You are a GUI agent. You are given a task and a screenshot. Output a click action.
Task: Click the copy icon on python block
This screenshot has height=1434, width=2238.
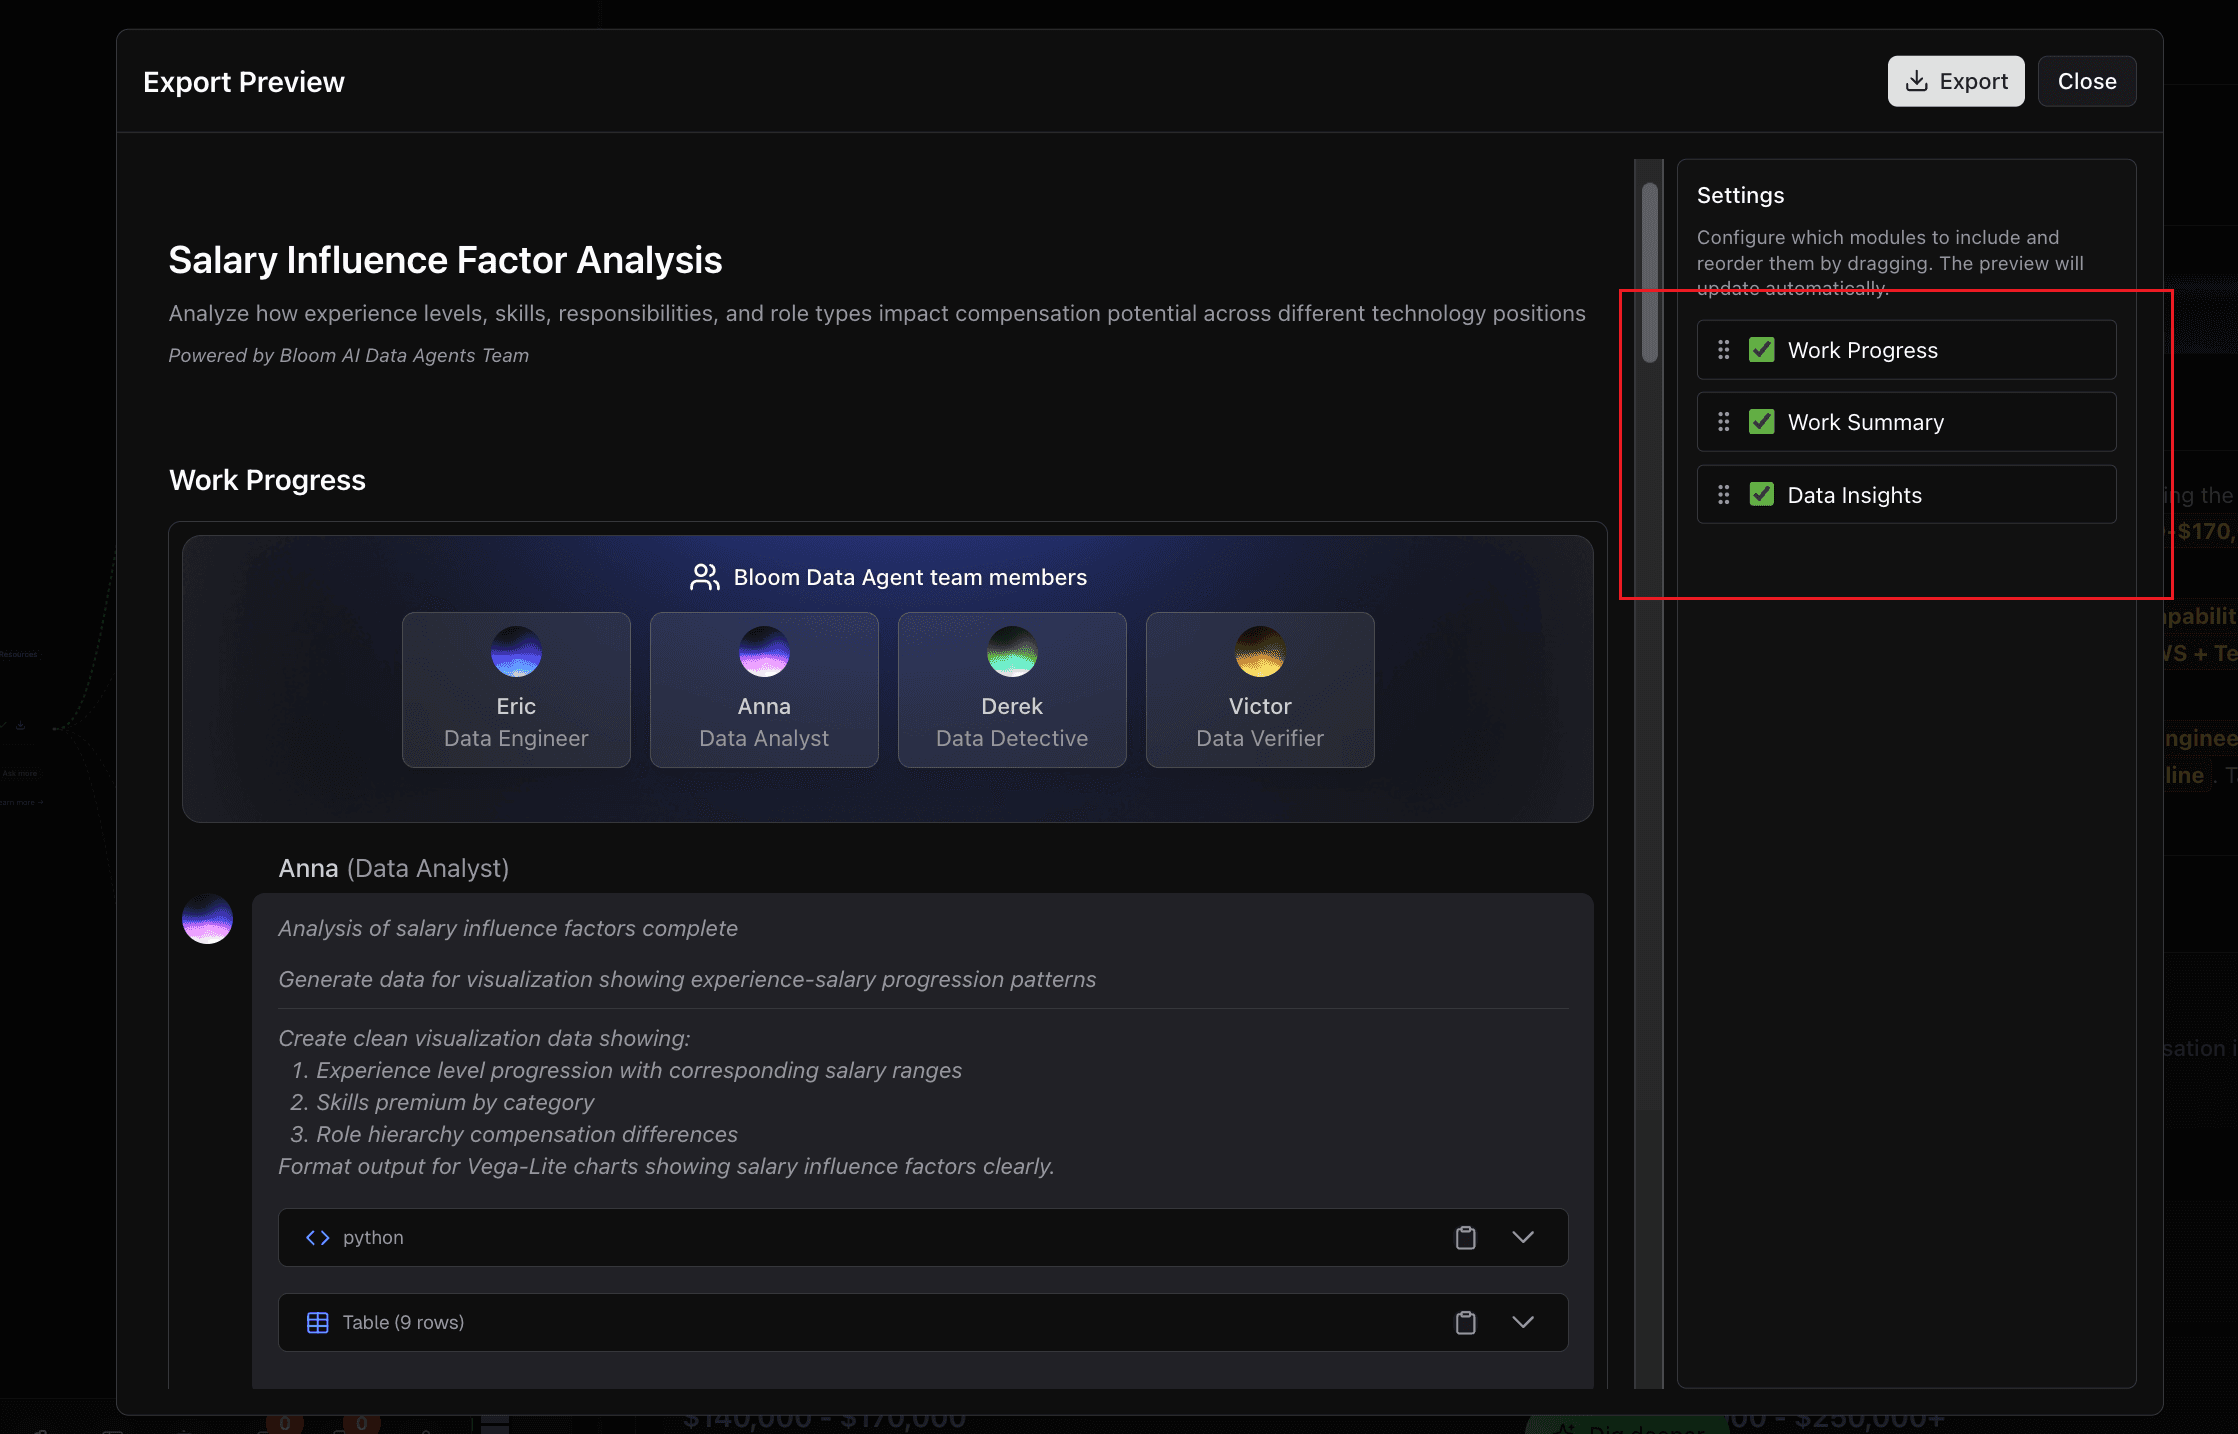point(1465,1238)
